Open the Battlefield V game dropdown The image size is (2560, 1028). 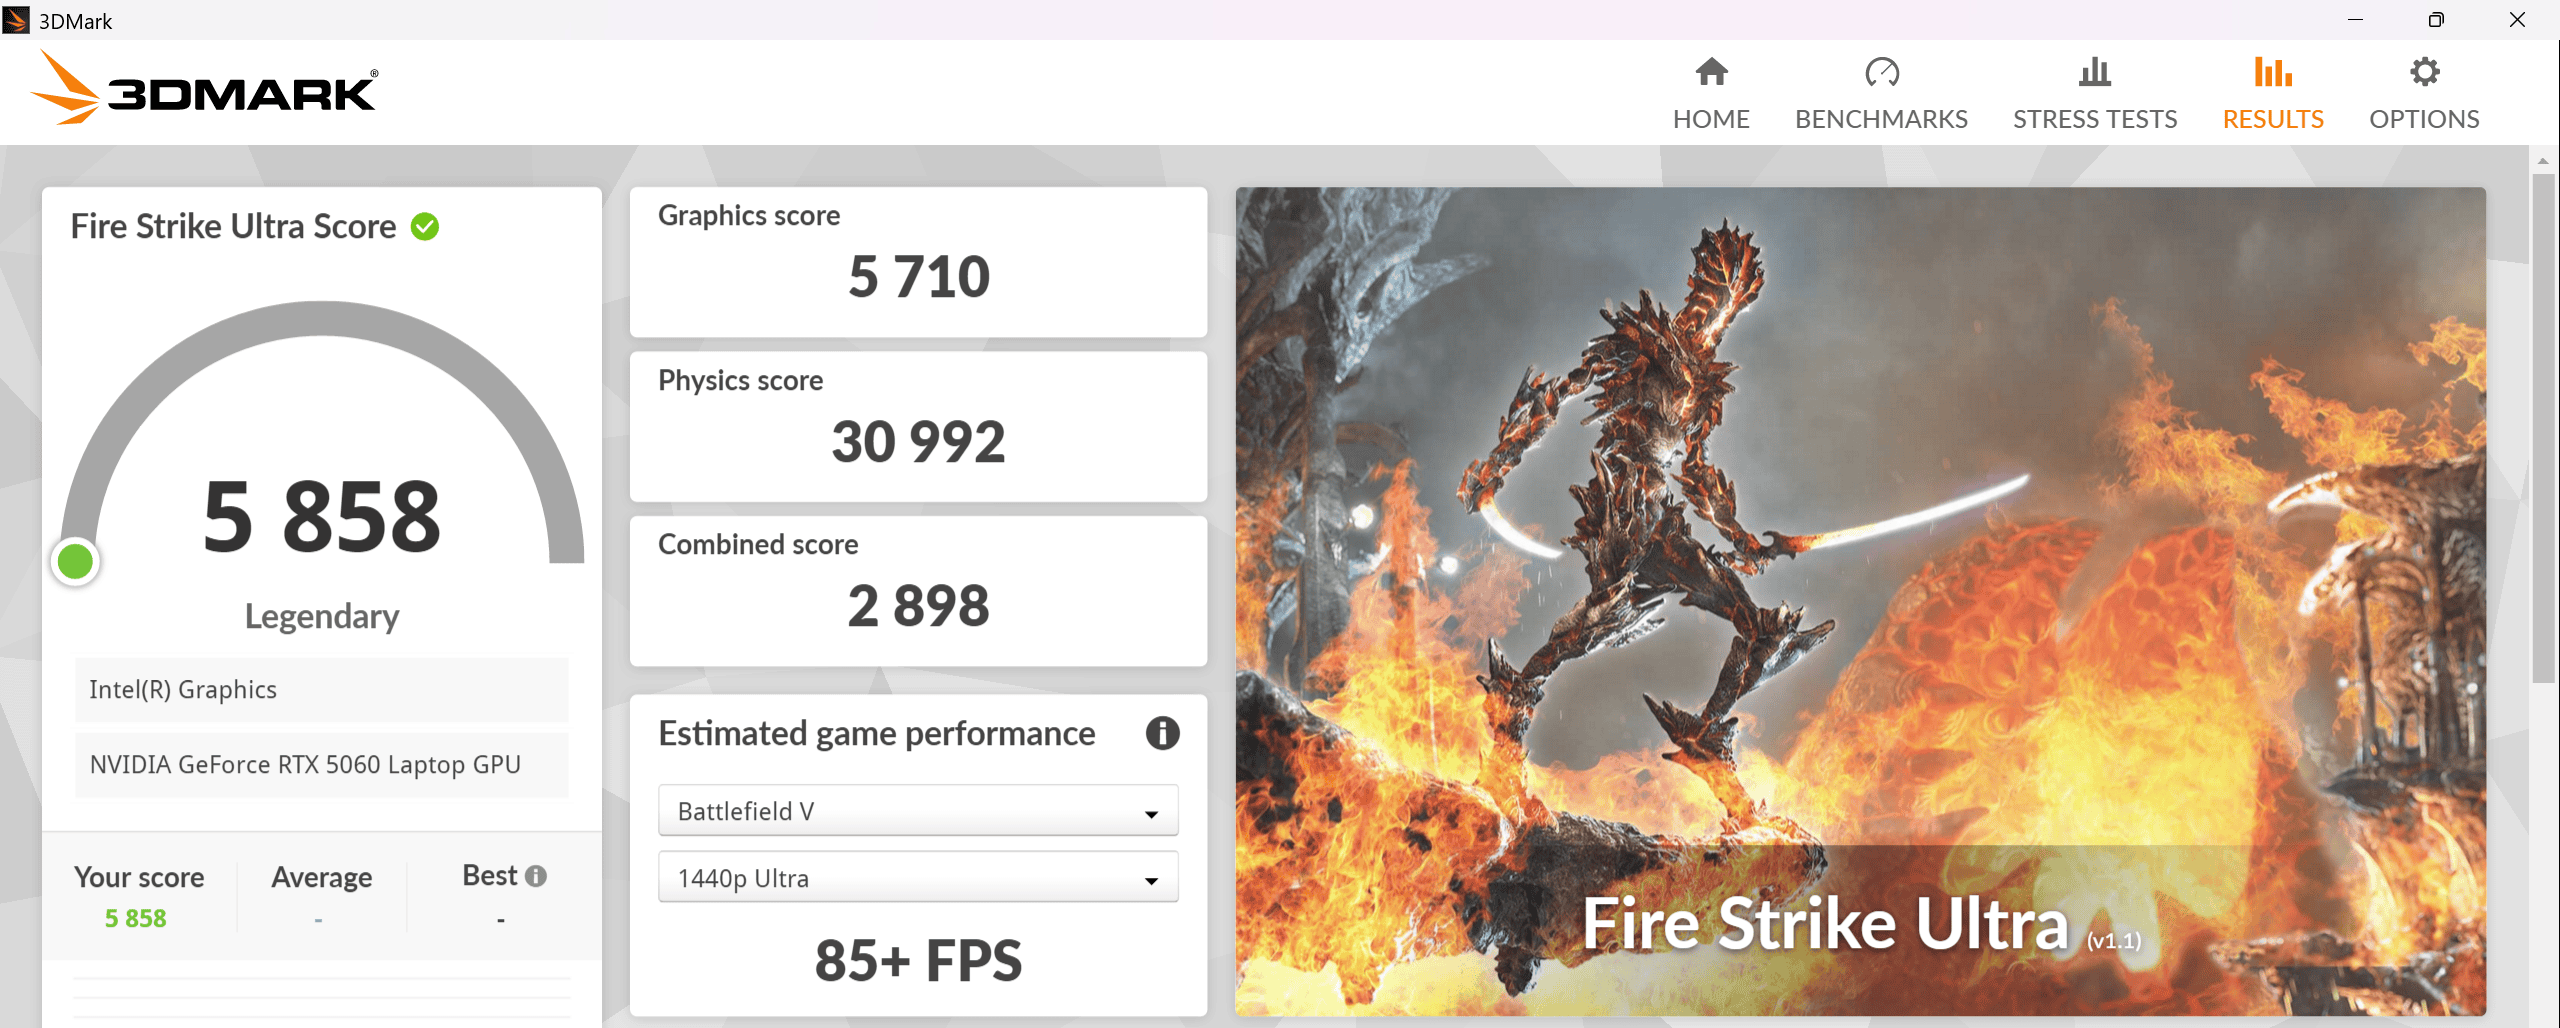tap(918, 811)
